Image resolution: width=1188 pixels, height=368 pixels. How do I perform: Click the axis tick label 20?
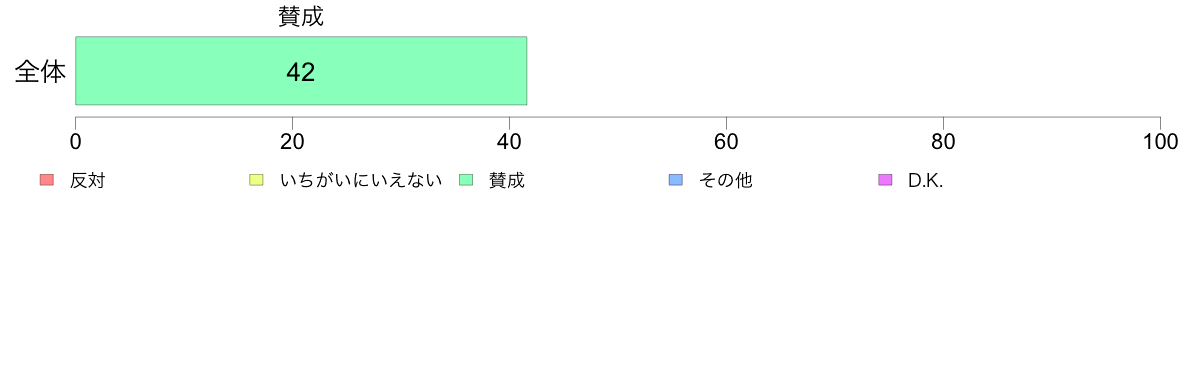[x=292, y=142]
